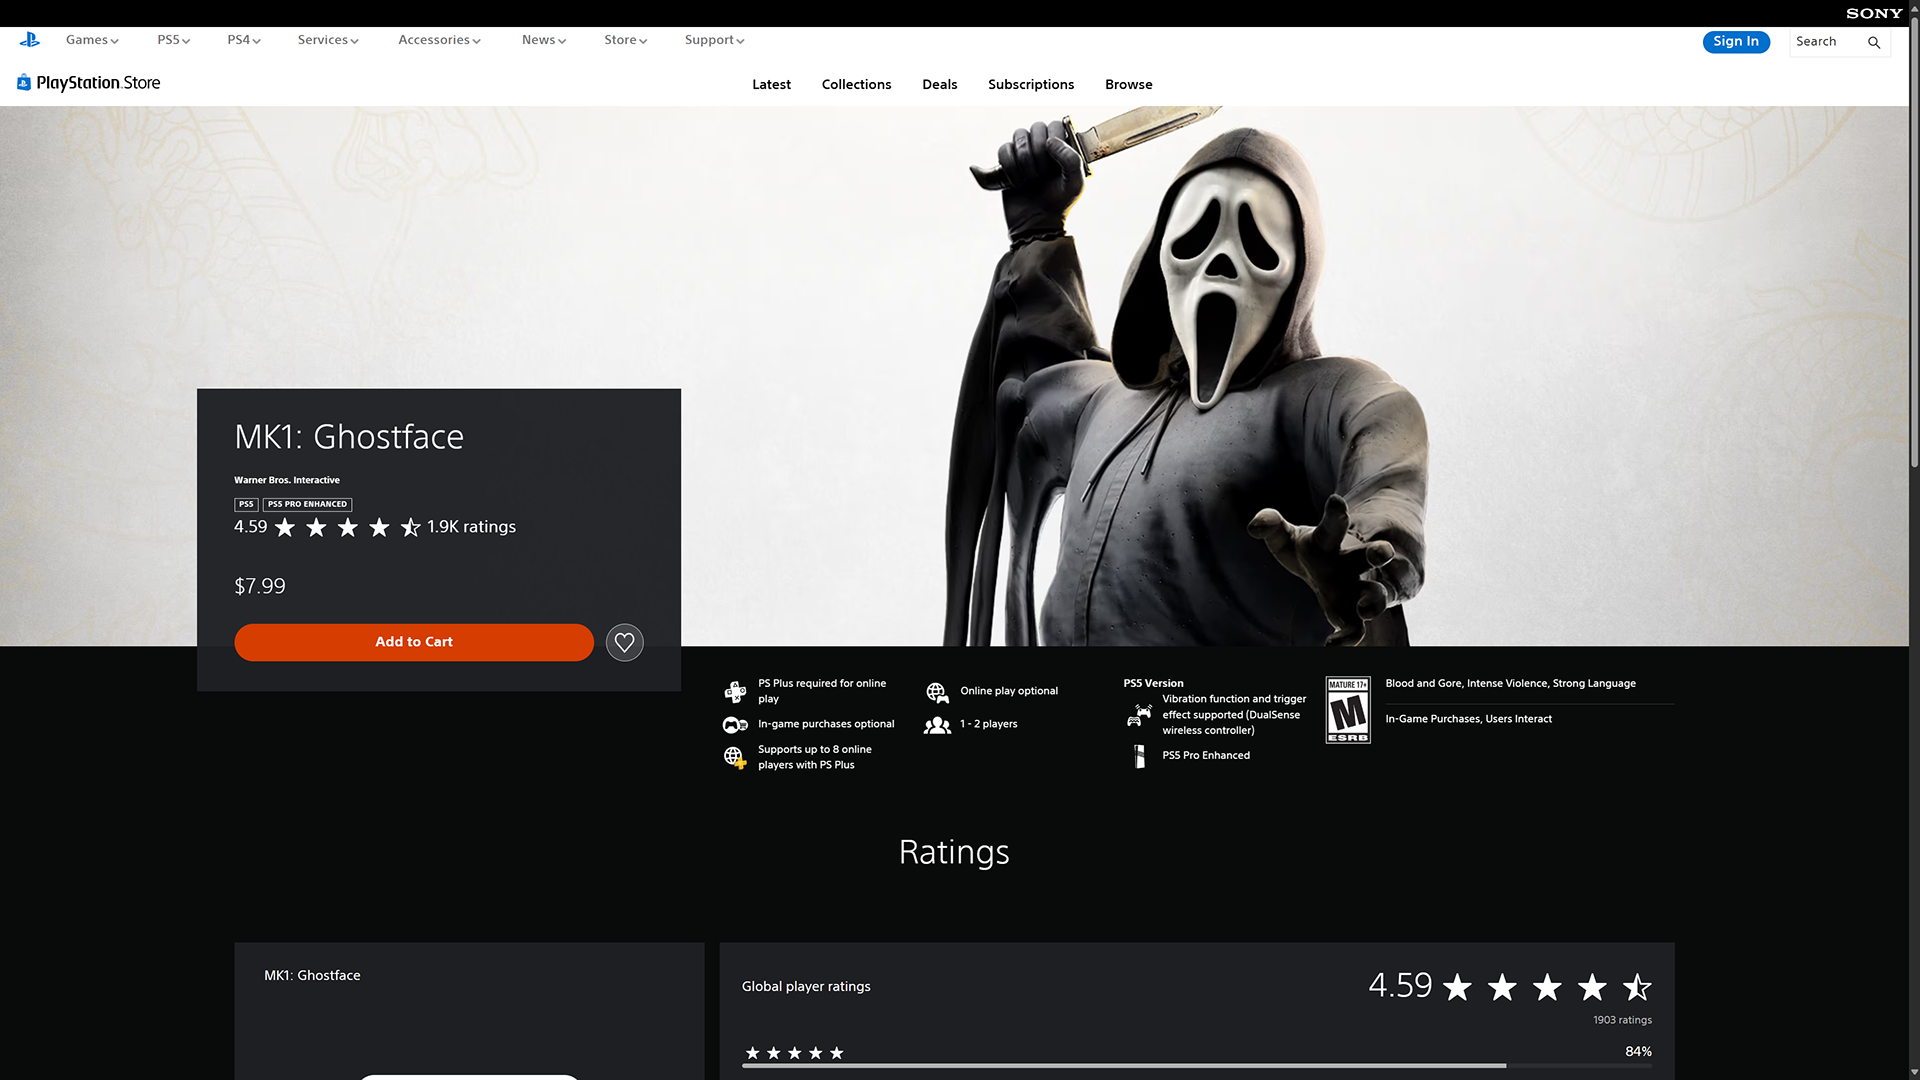Click the in-game purchases optional icon
Image resolution: width=1920 pixels, height=1080 pixels.
pyautogui.click(x=735, y=724)
